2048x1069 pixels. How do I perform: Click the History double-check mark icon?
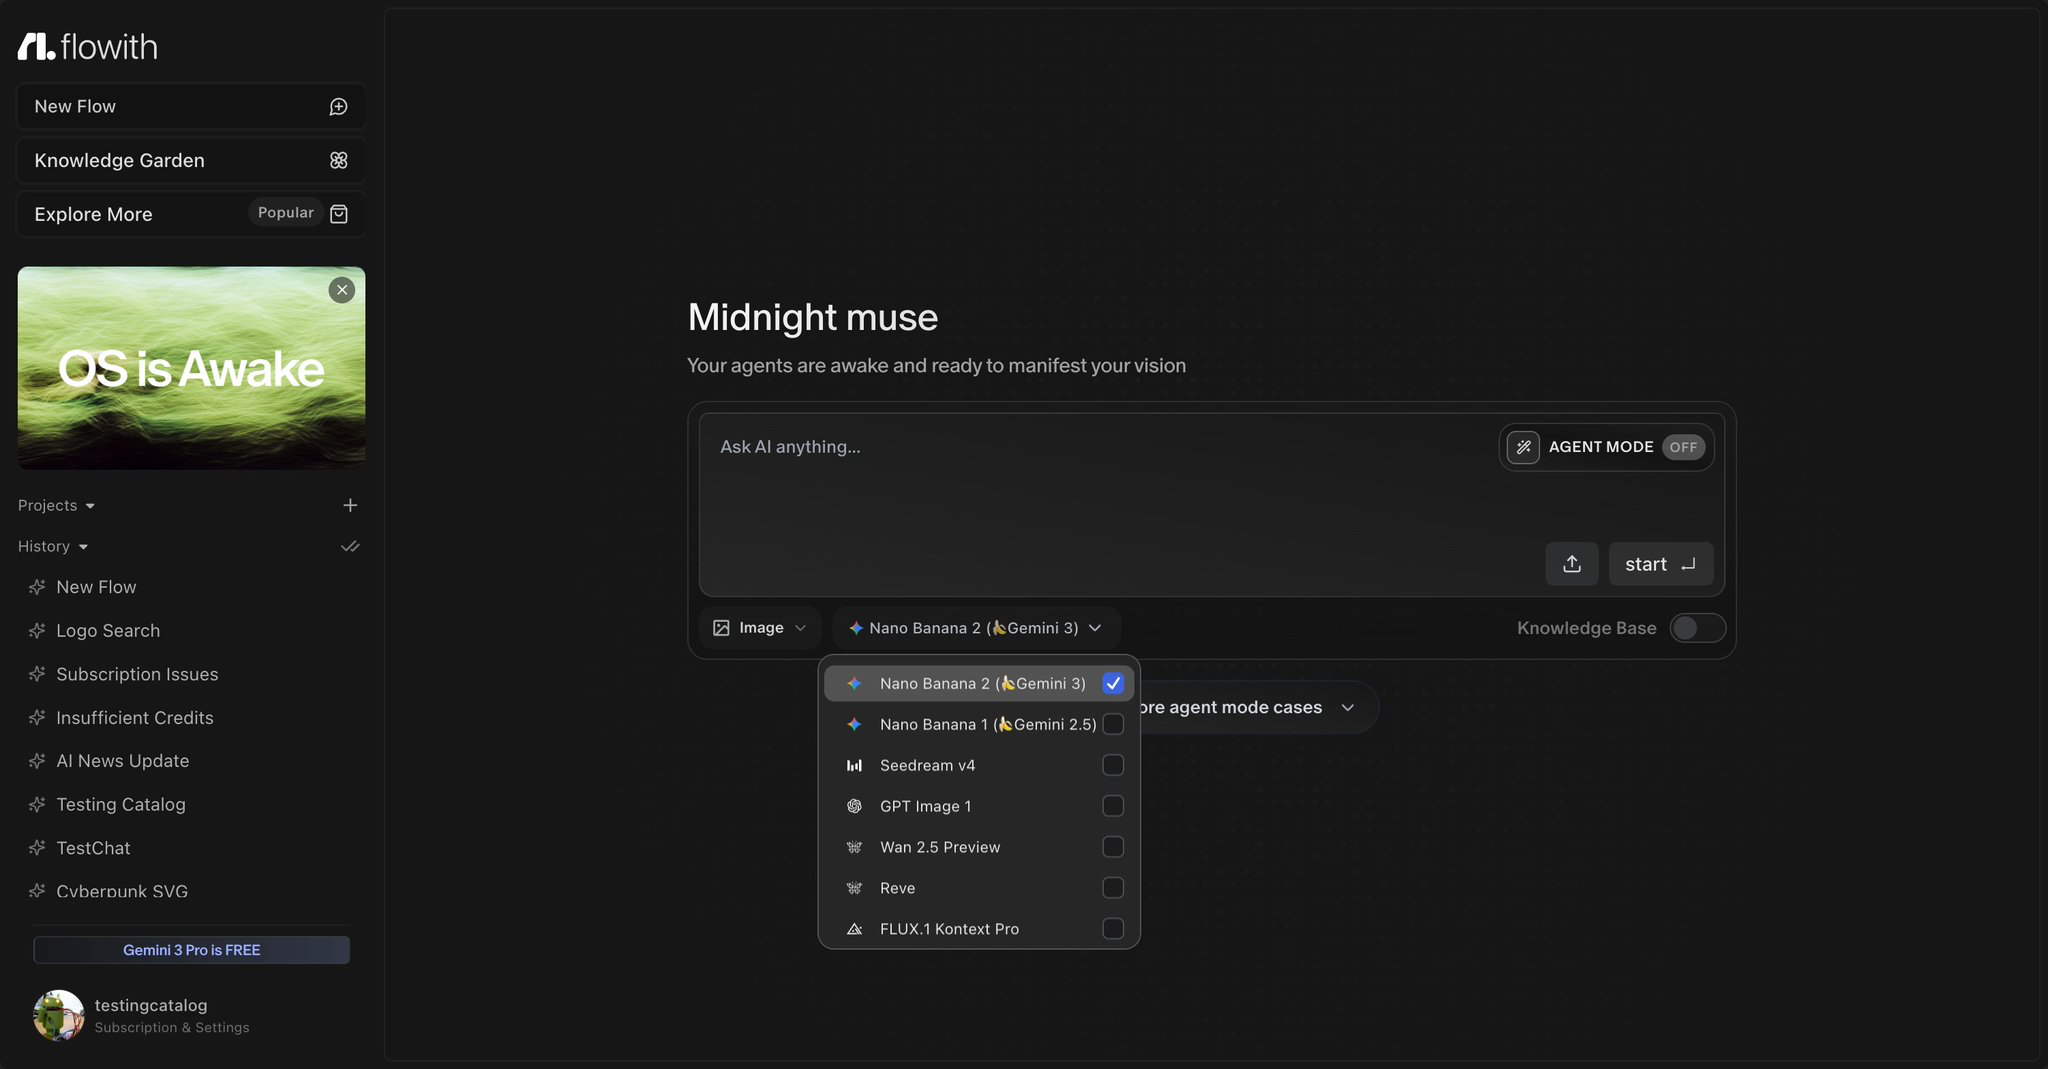coord(350,546)
